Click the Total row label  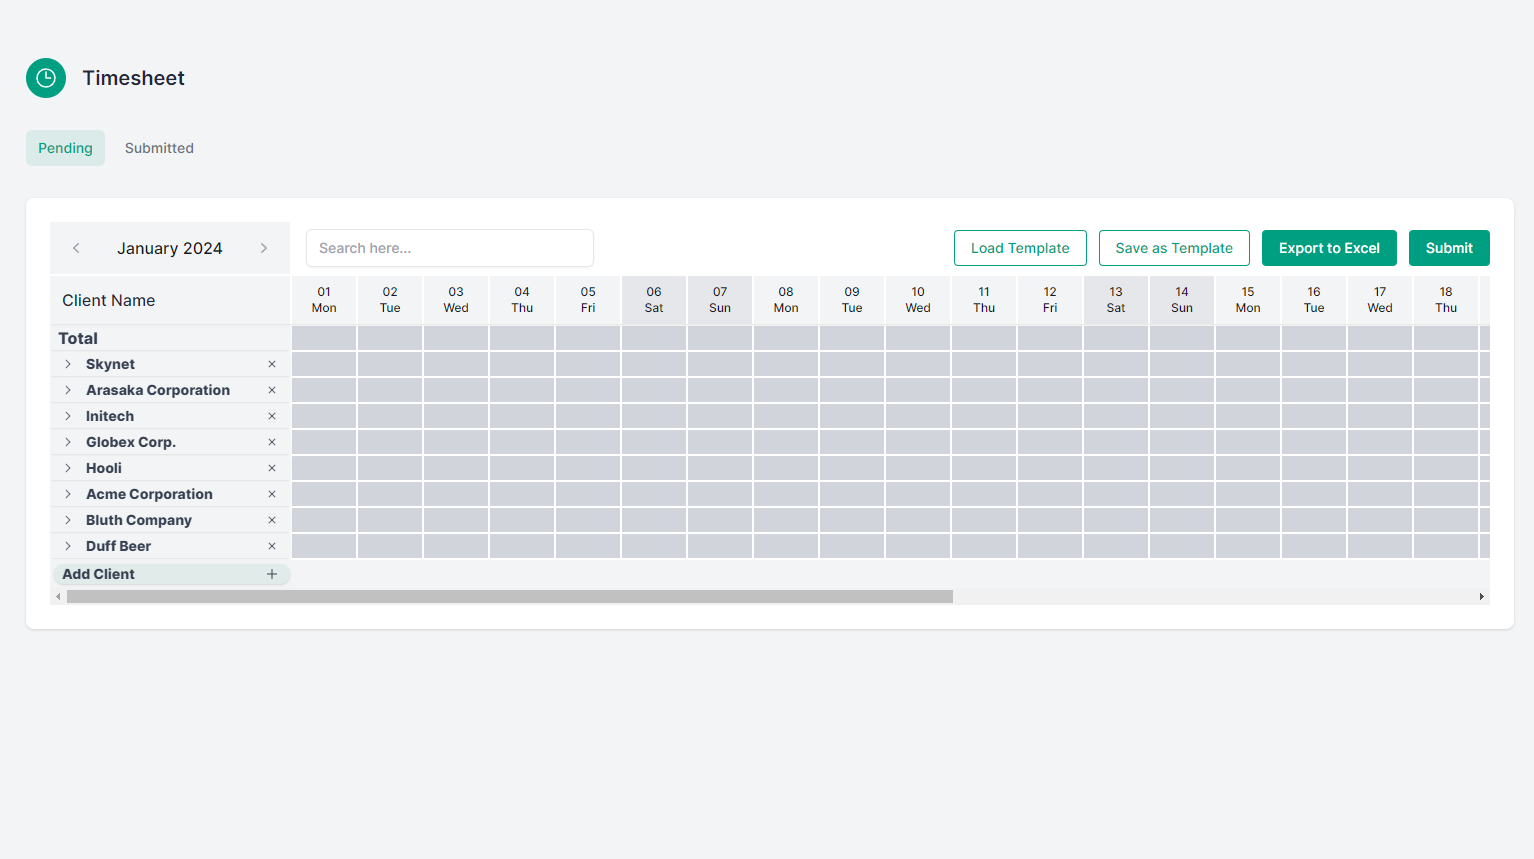point(78,338)
